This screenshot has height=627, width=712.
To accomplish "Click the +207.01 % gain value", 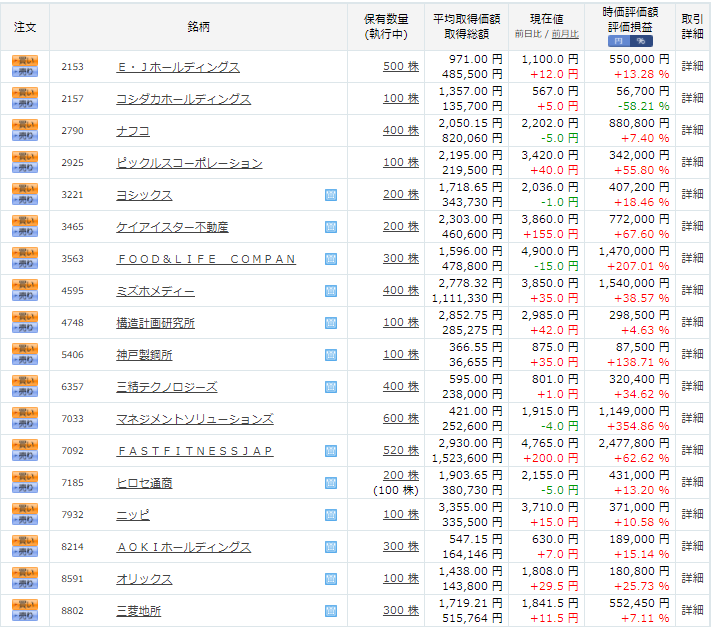I will point(638,266).
